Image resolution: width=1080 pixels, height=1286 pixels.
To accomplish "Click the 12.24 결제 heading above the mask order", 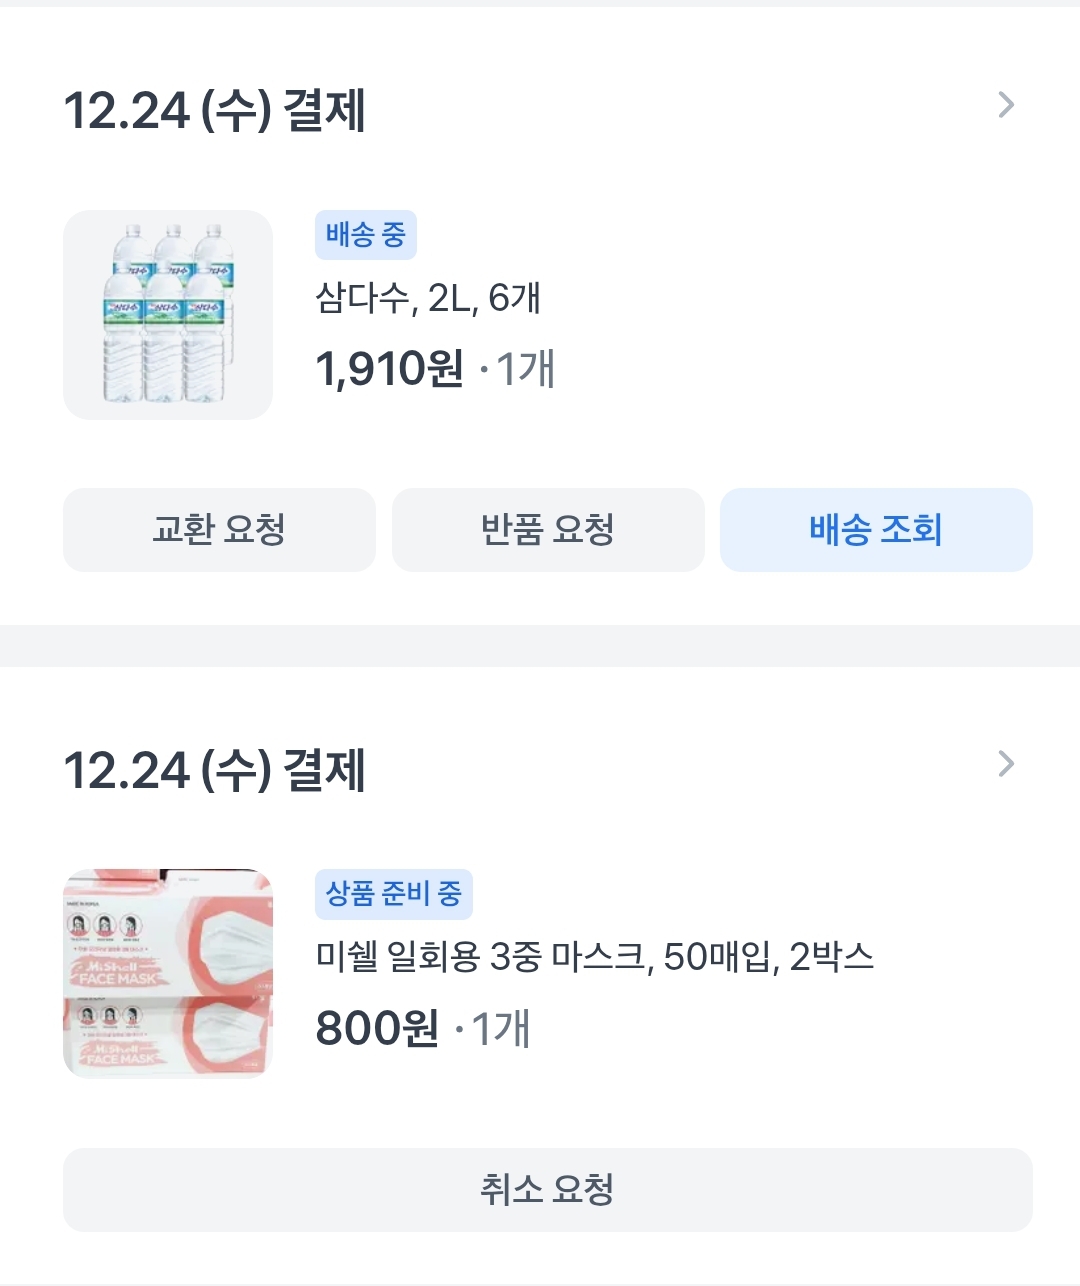I will tap(215, 770).
